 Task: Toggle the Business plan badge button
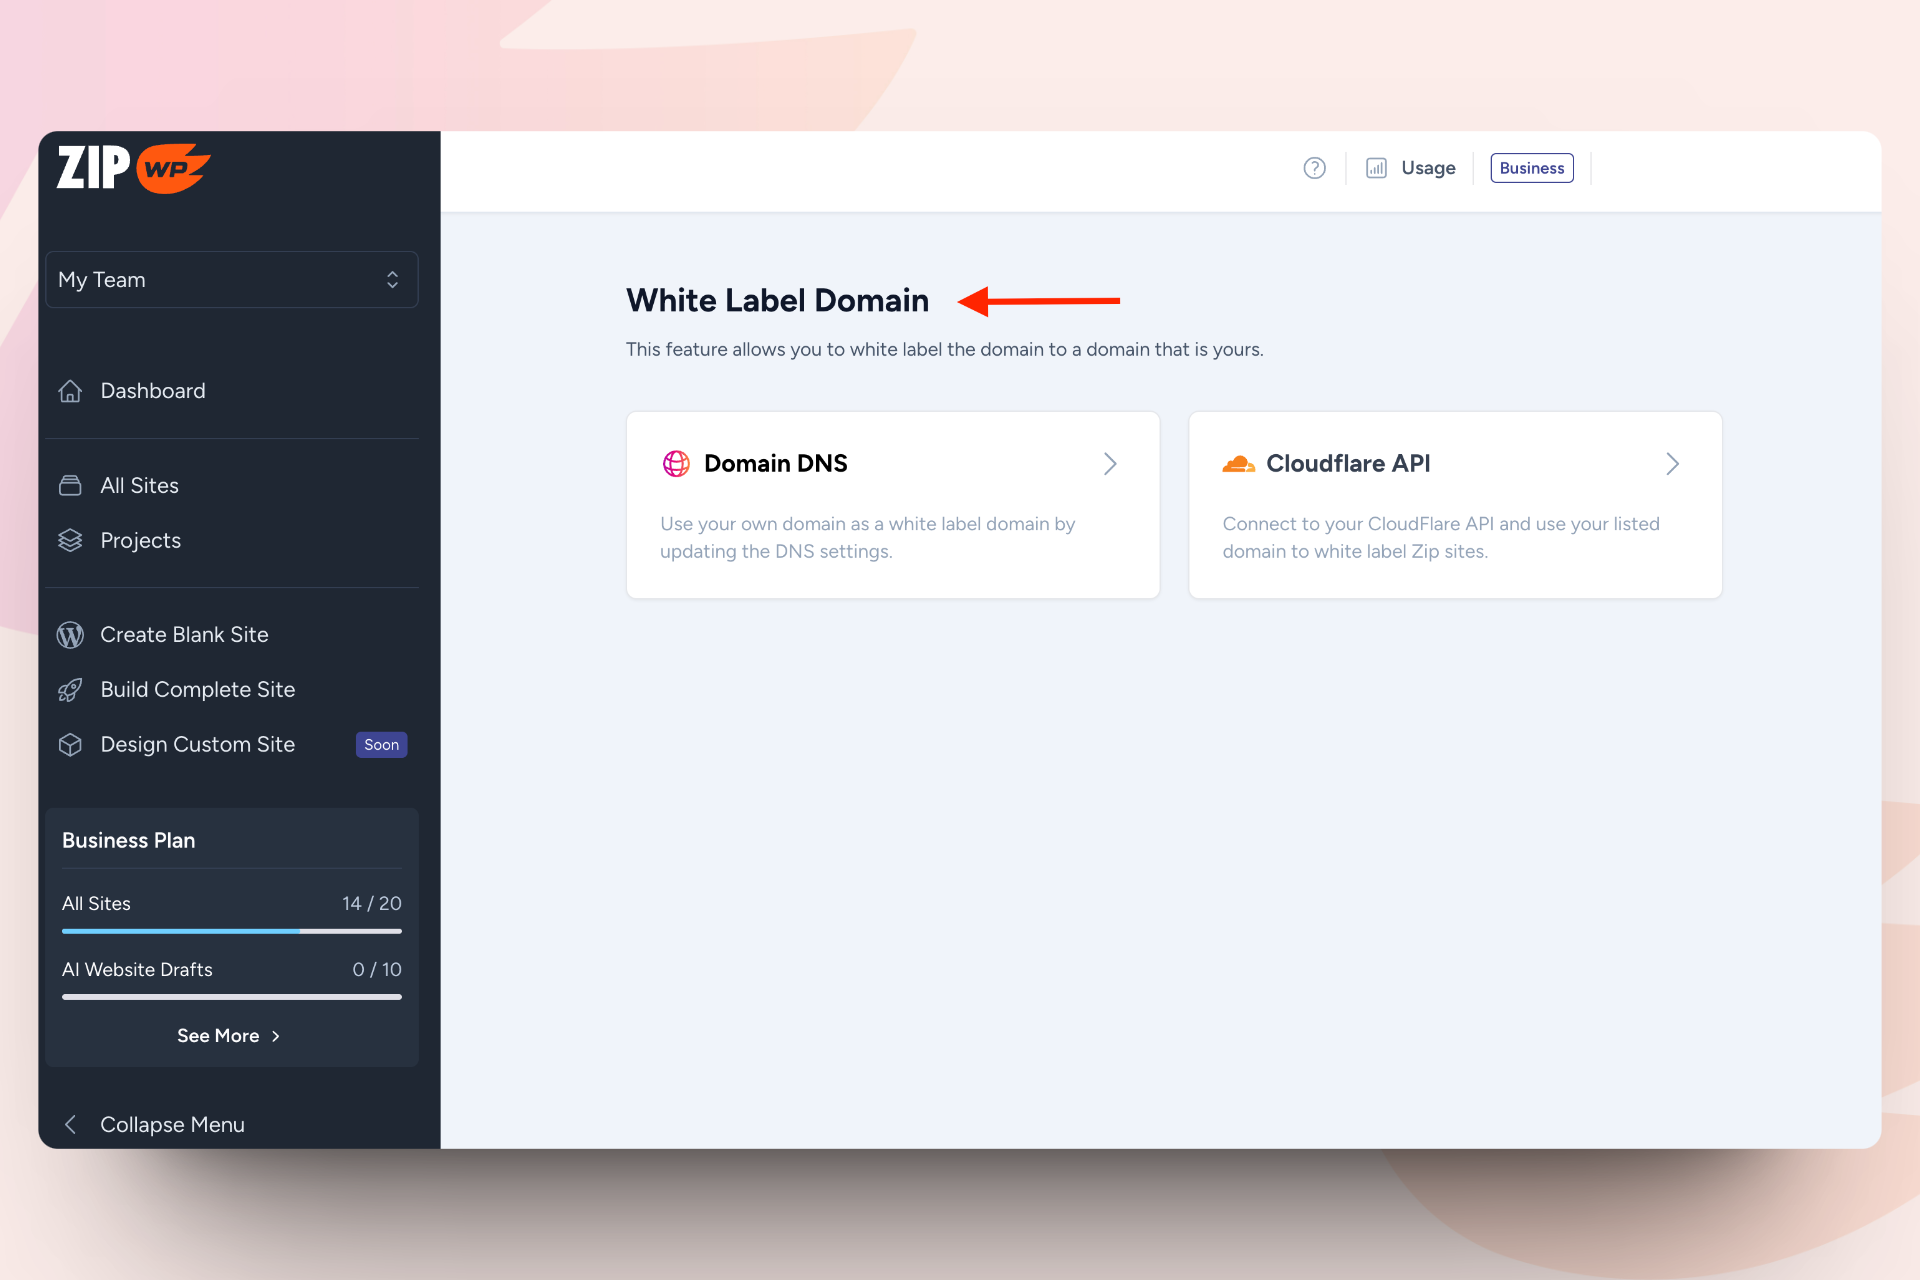click(x=1531, y=167)
